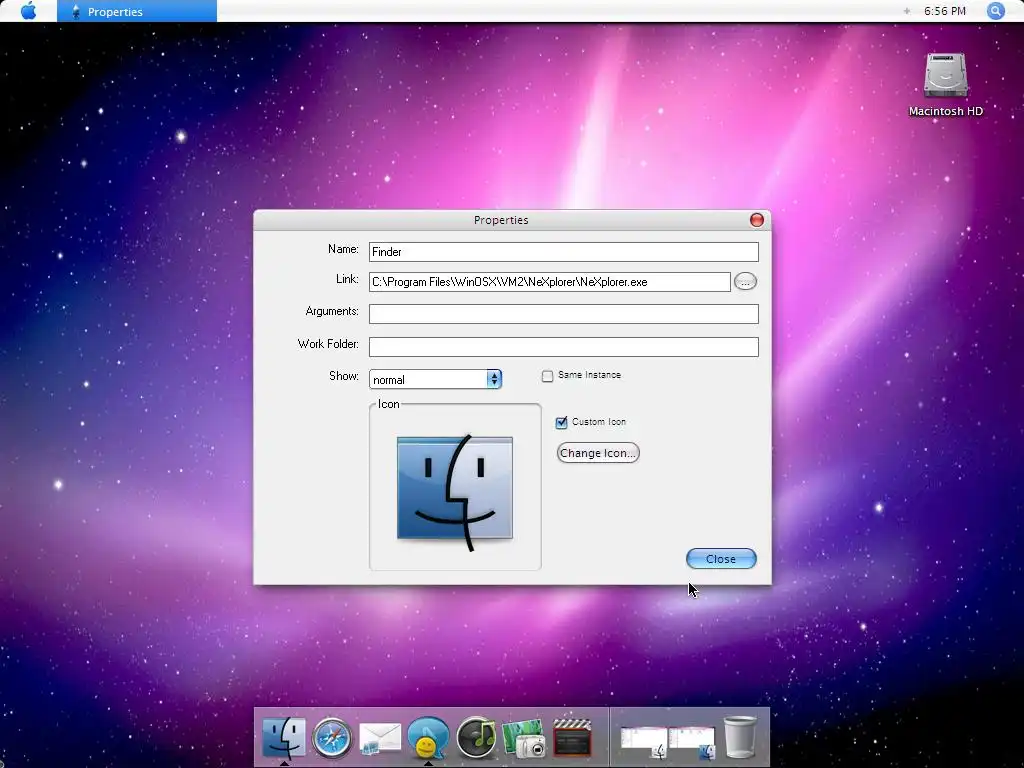The image size is (1024, 768).
Task: Open the Mail envelope icon in dock
Action: click(x=380, y=739)
